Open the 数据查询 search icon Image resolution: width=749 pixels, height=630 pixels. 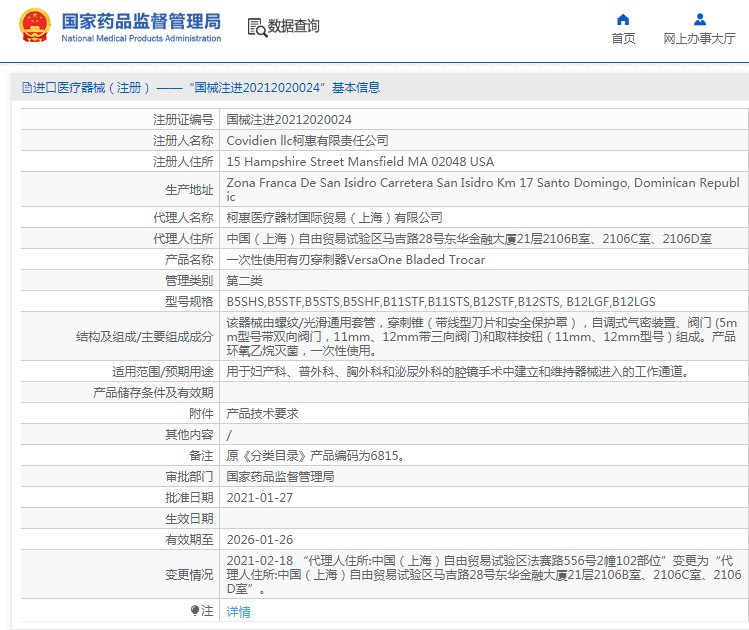coord(257,27)
